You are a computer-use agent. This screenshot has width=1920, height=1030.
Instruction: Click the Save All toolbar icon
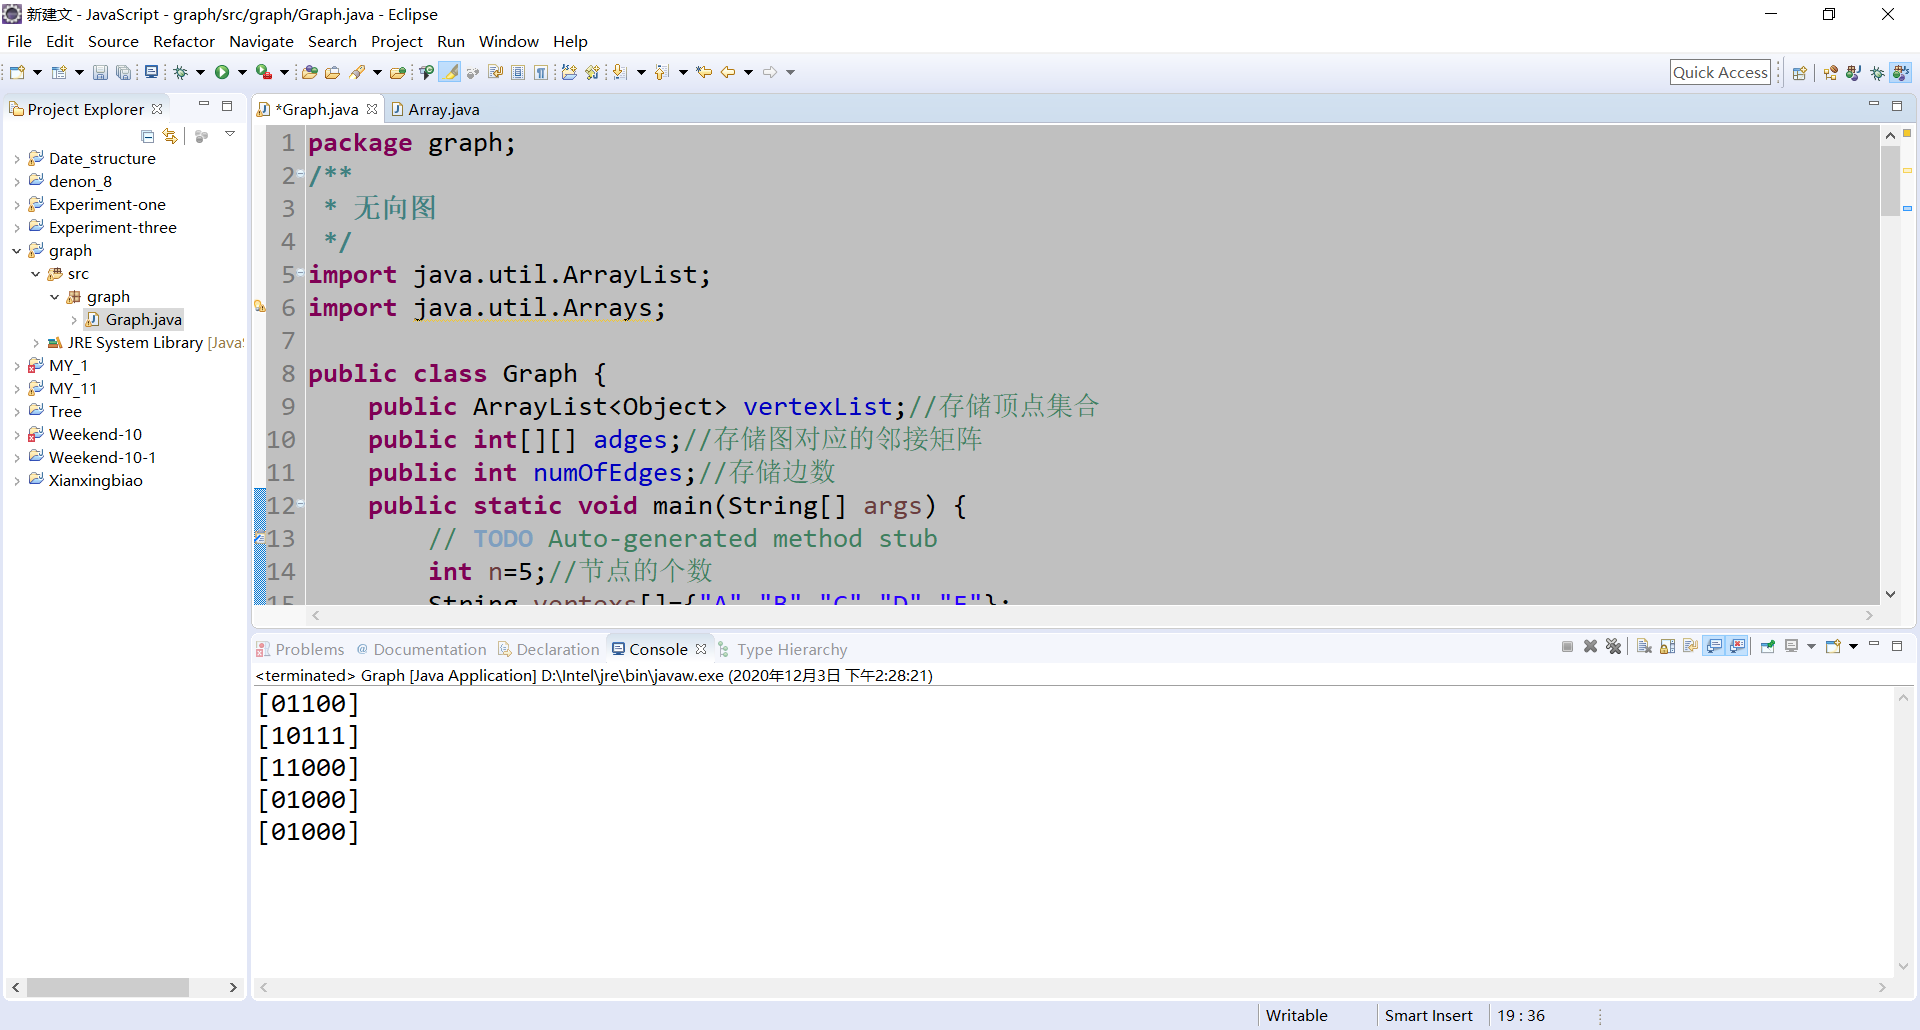click(x=123, y=72)
